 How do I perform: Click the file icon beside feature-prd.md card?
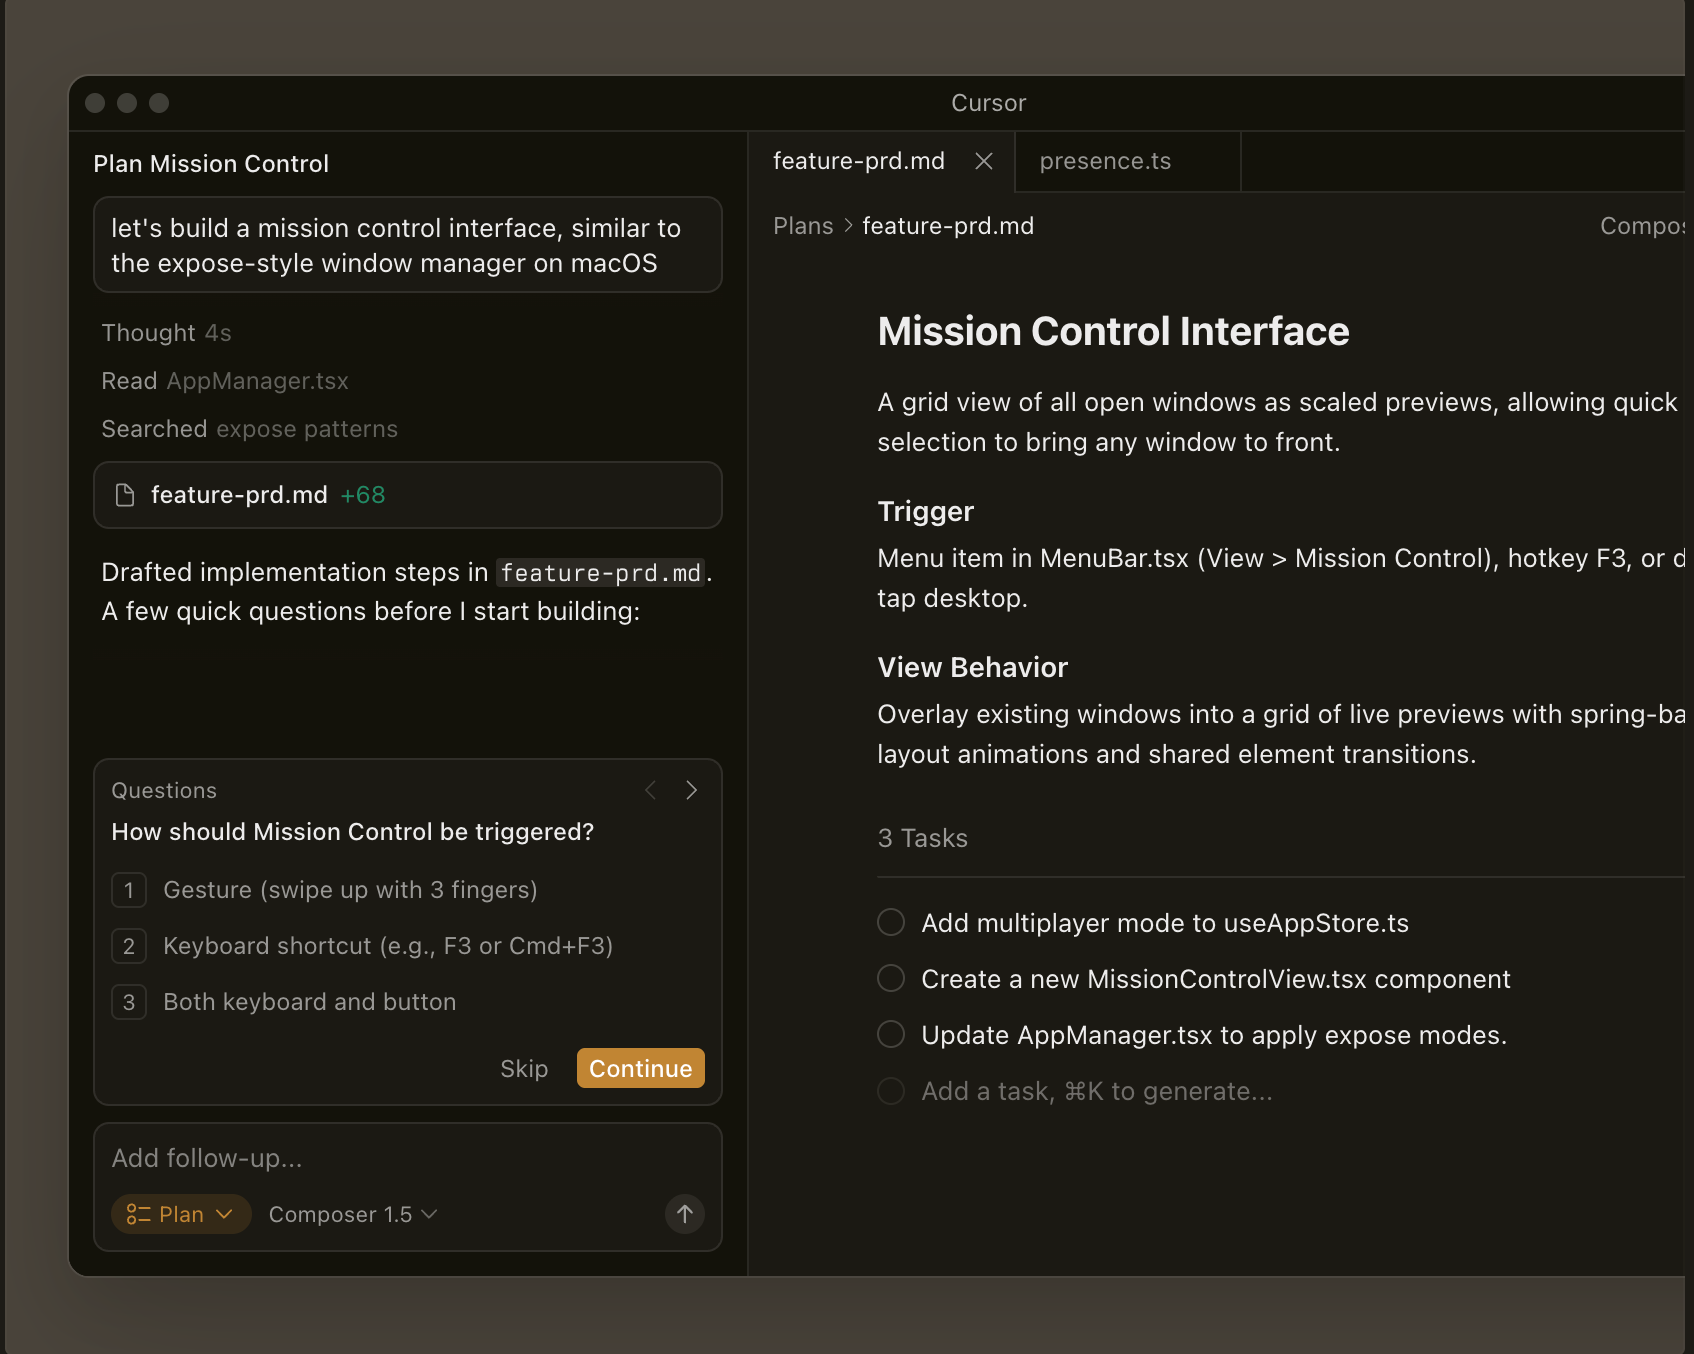pos(125,495)
